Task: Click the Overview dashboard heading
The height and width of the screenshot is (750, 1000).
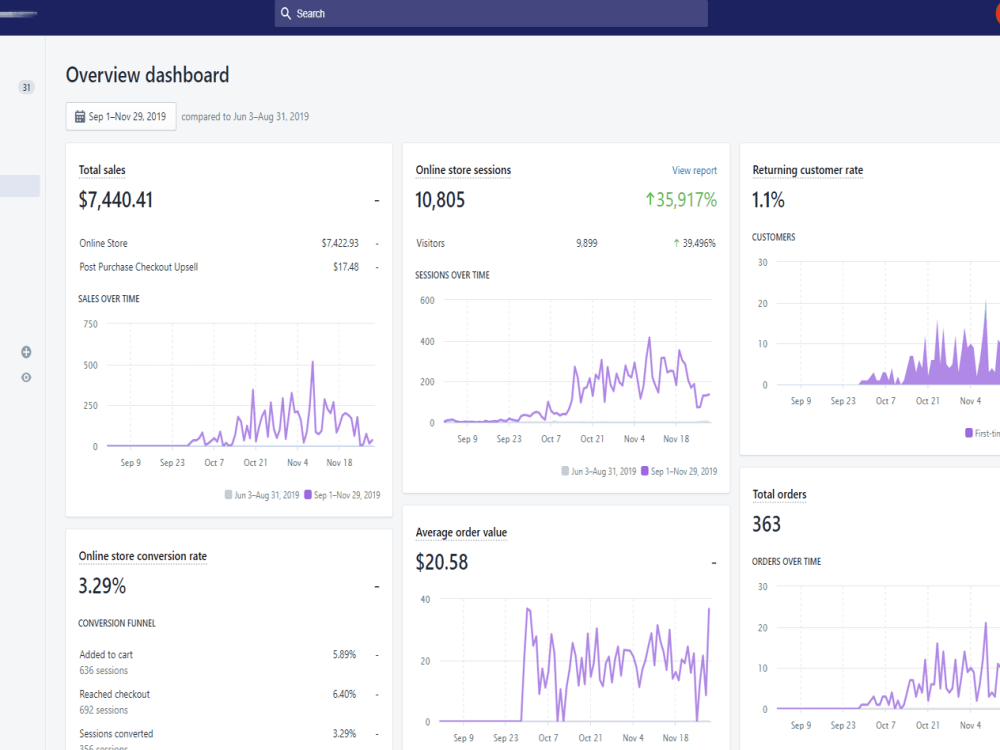Action: click(x=147, y=75)
